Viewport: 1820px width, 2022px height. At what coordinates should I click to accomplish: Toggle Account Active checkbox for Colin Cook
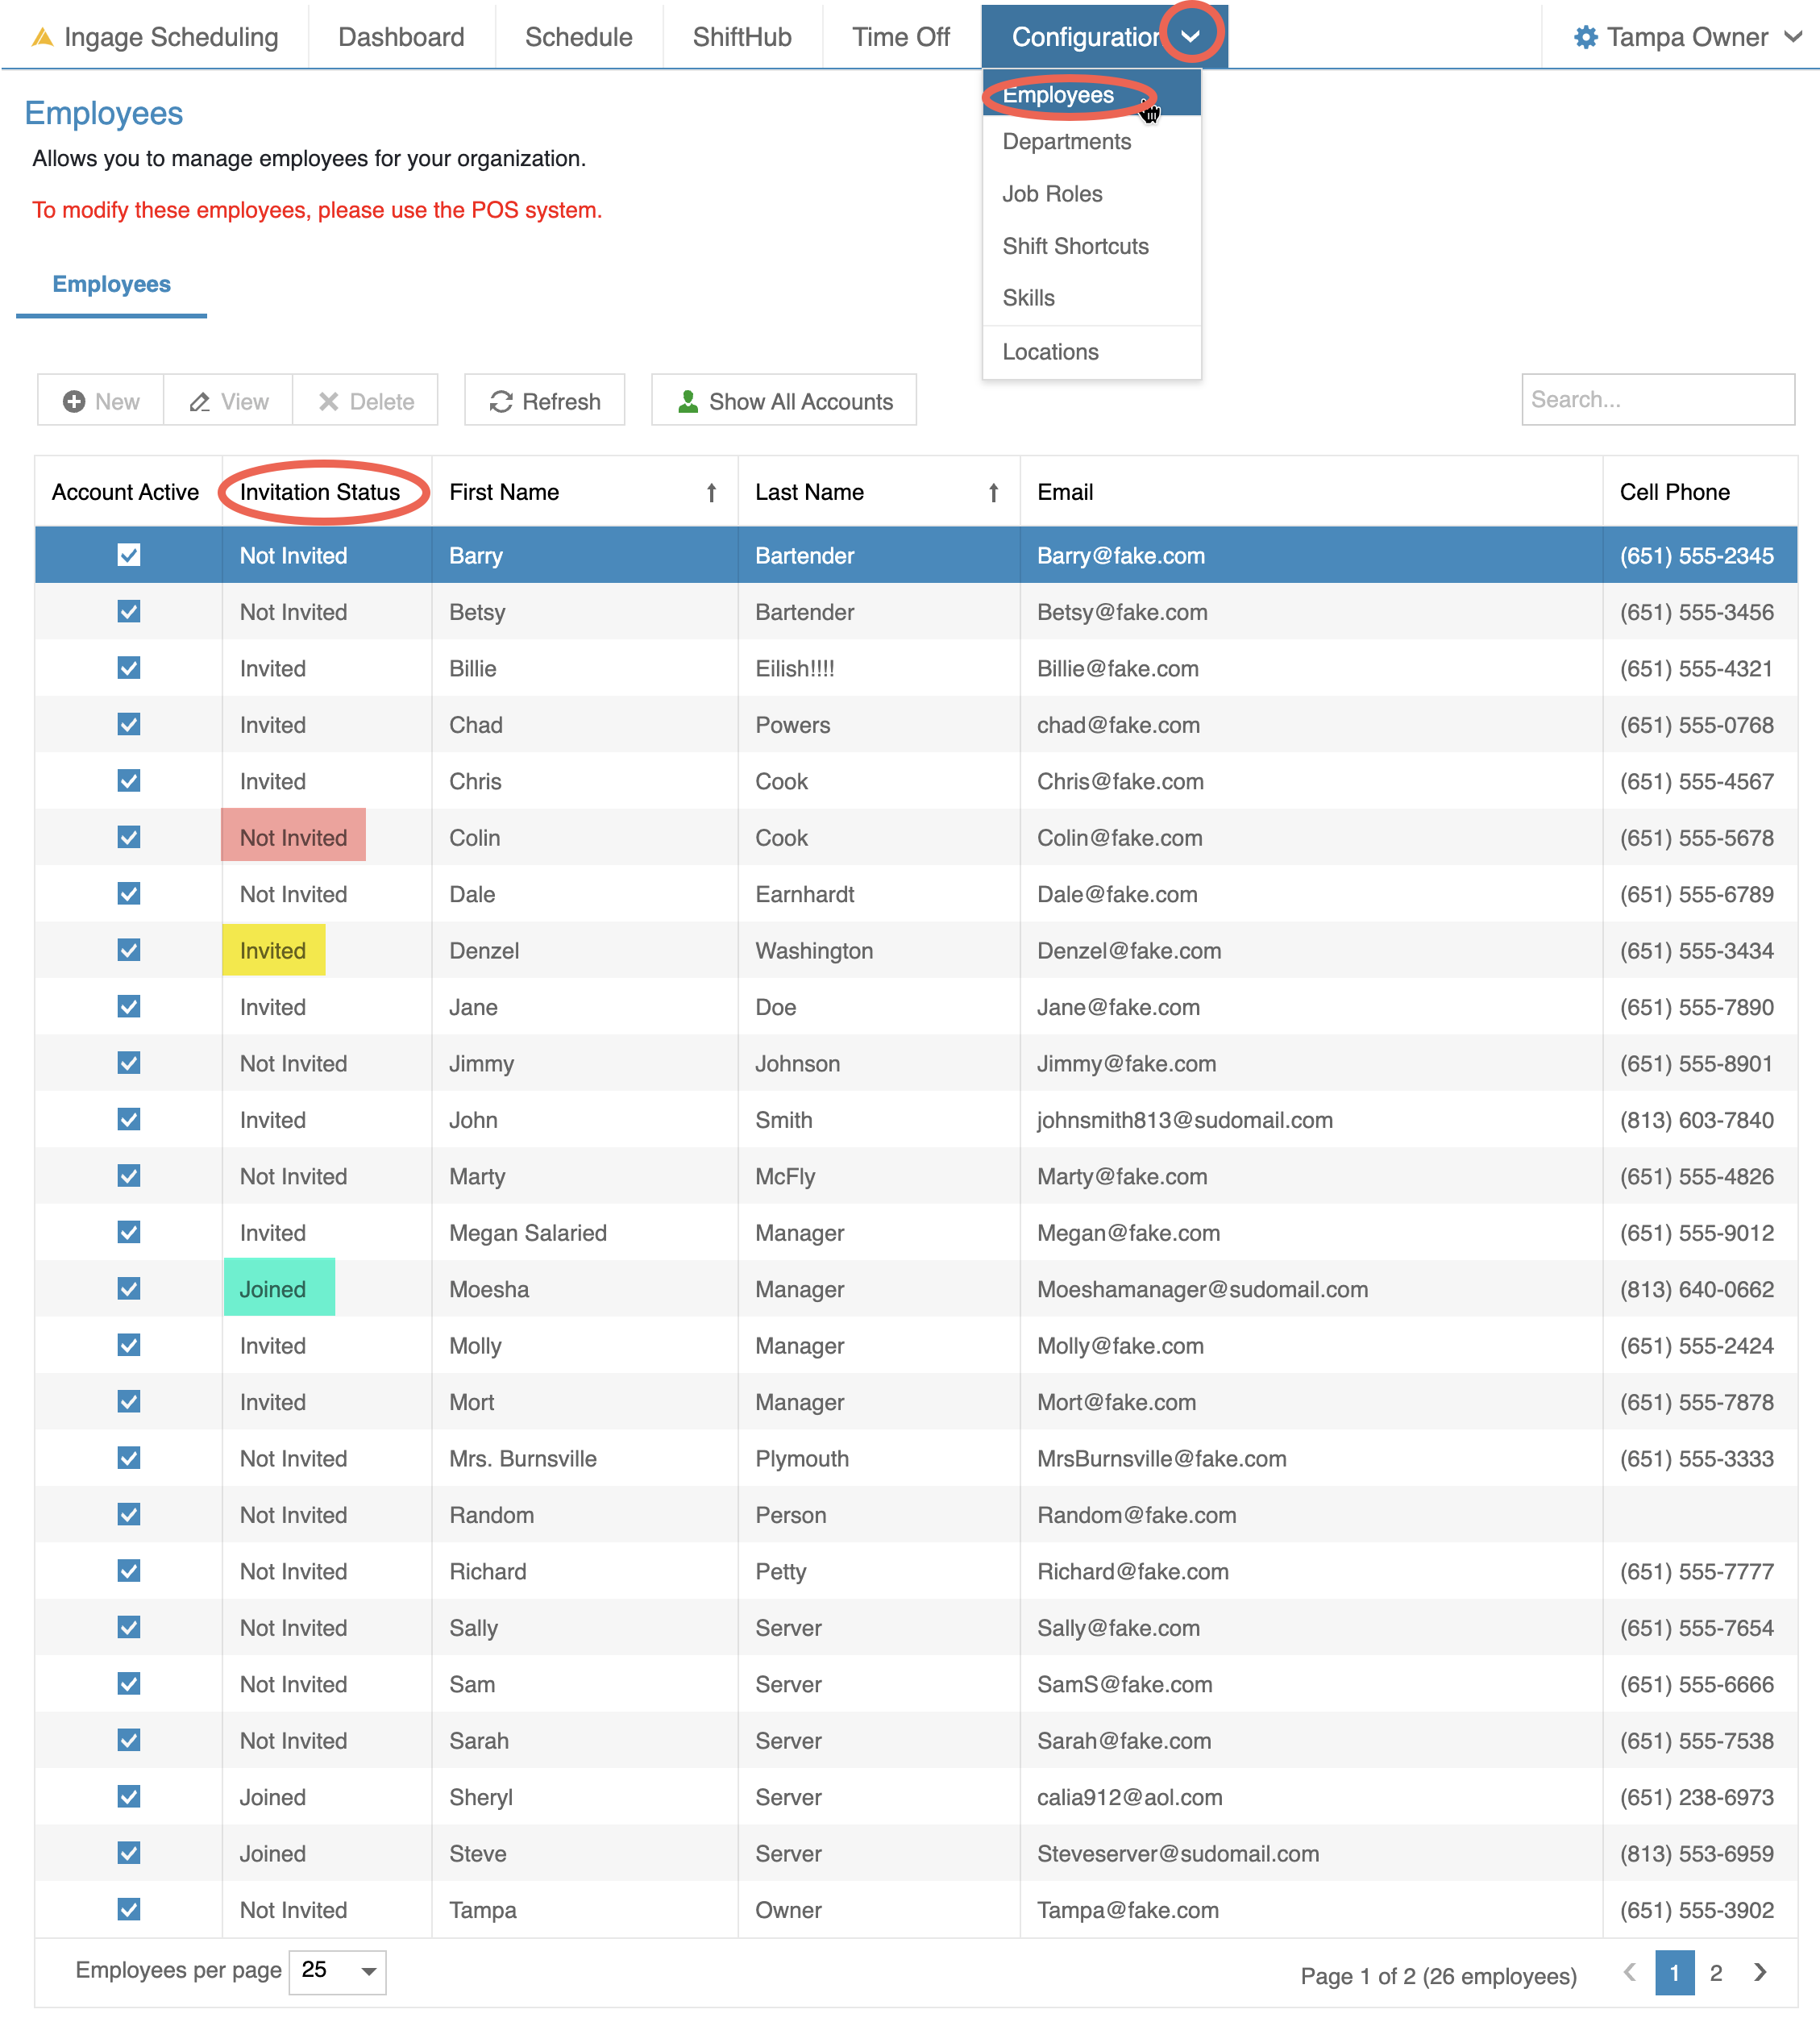(x=129, y=837)
